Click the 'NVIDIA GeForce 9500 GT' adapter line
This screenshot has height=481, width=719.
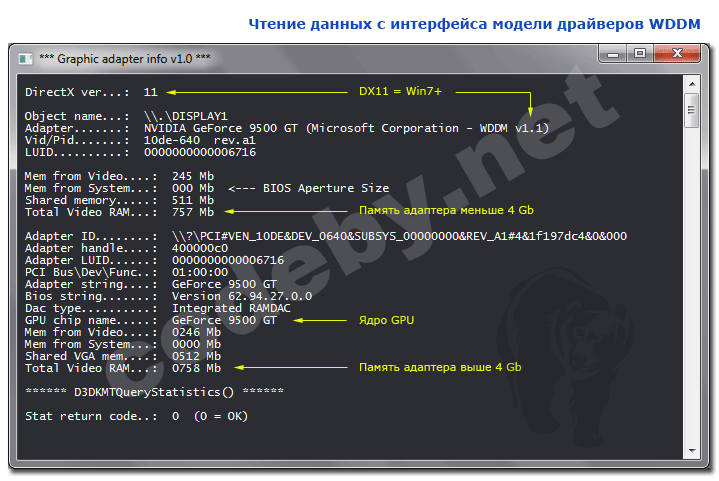[287, 128]
